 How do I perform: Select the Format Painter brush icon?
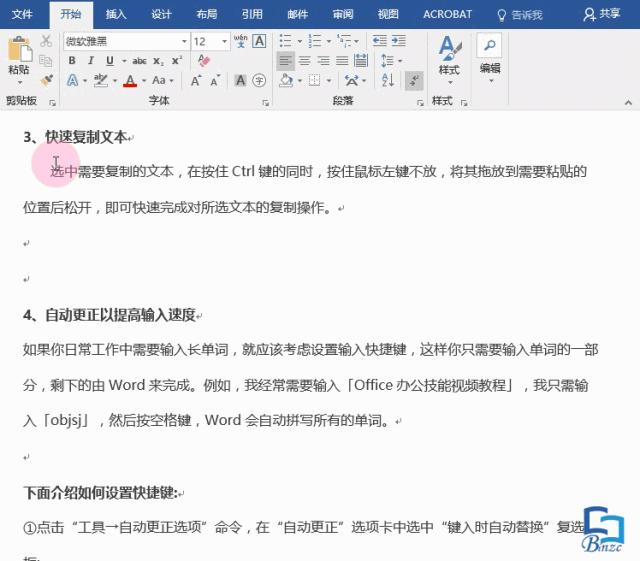47,80
